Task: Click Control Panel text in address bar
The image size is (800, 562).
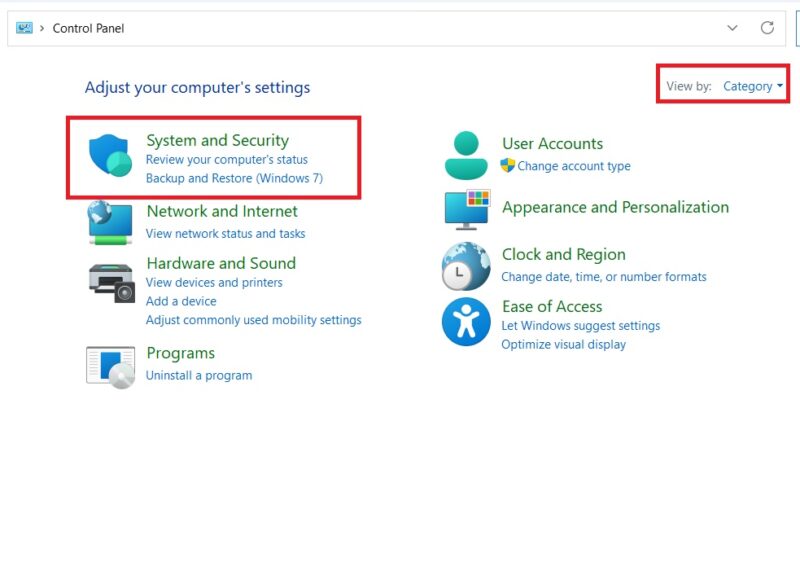Action: [88, 28]
